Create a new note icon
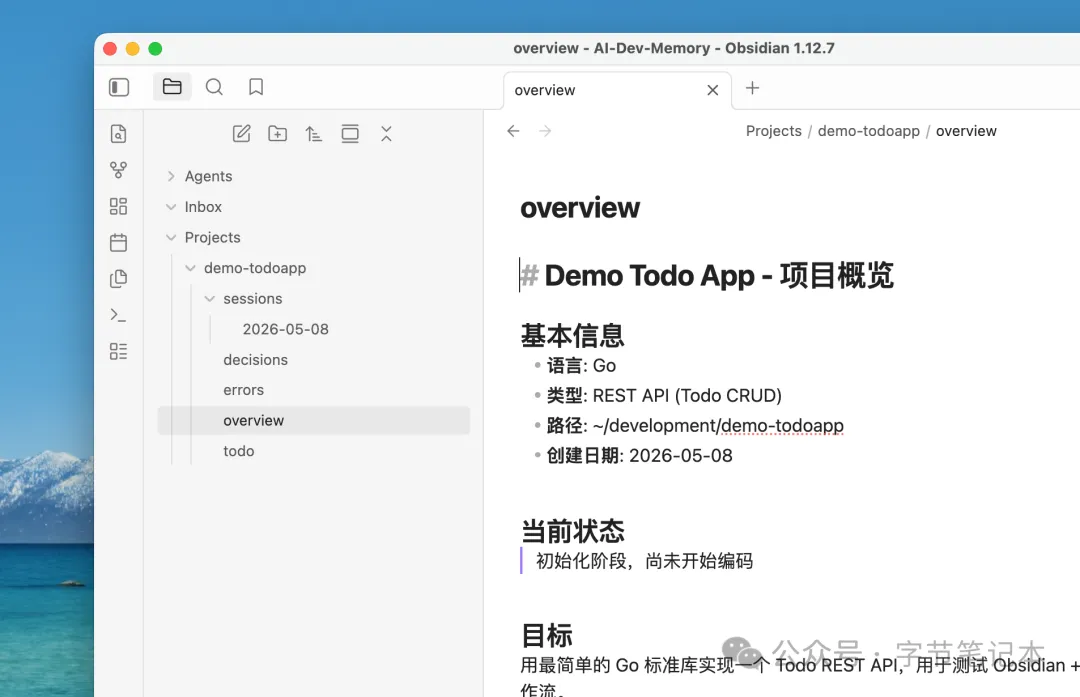This screenshot has width=1080, height=697. click(242, 134)
